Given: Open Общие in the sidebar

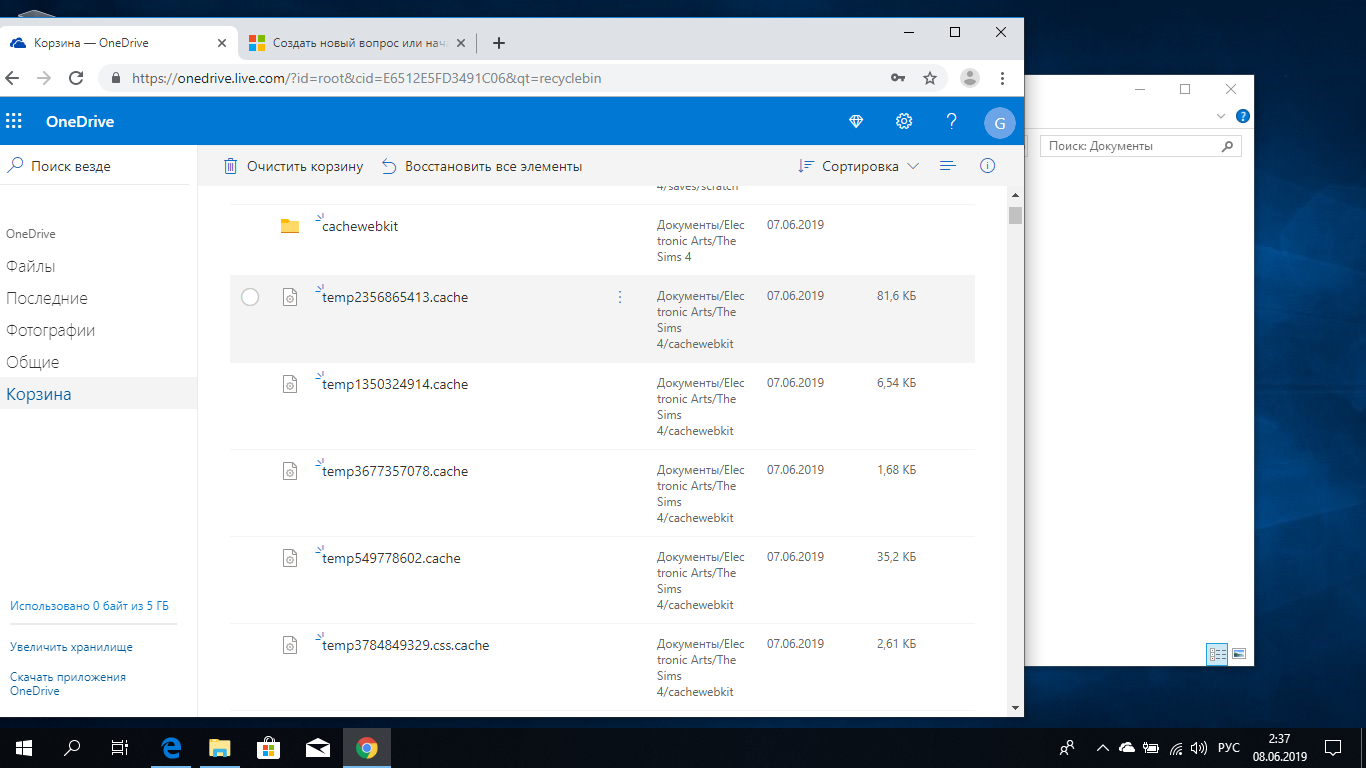Looking at the screenshot, I should (x=33, y=362).
